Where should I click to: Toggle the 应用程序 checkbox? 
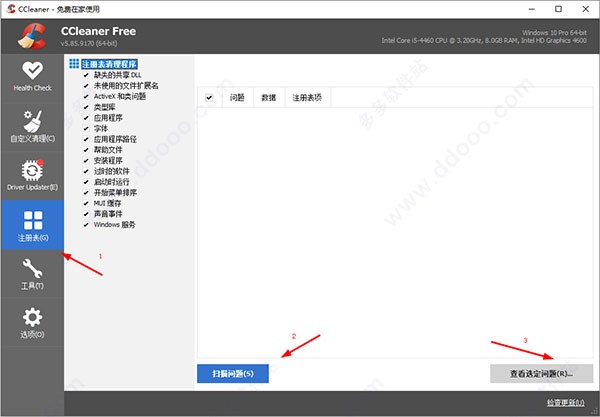tap(86, 118)
